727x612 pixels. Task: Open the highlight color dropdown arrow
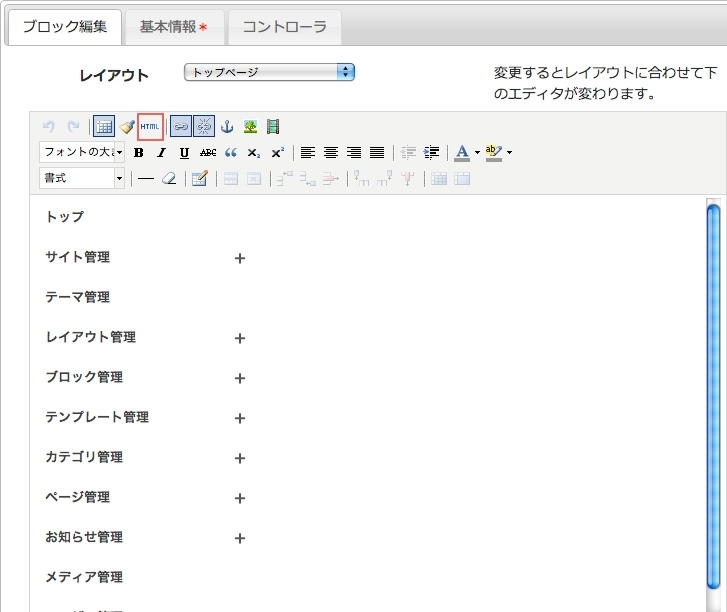[510, 153]
